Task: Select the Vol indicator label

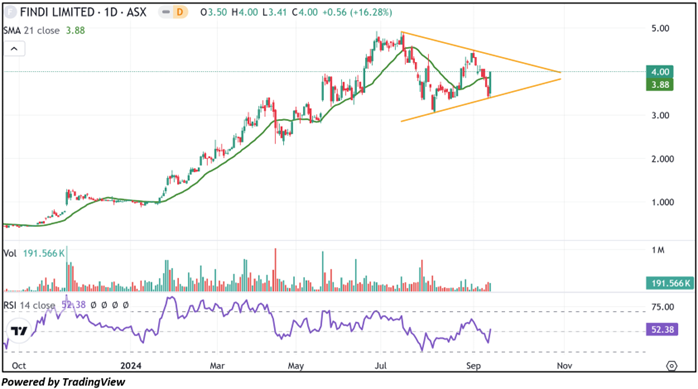Action: pyautogui.click(x=10, y=253)
